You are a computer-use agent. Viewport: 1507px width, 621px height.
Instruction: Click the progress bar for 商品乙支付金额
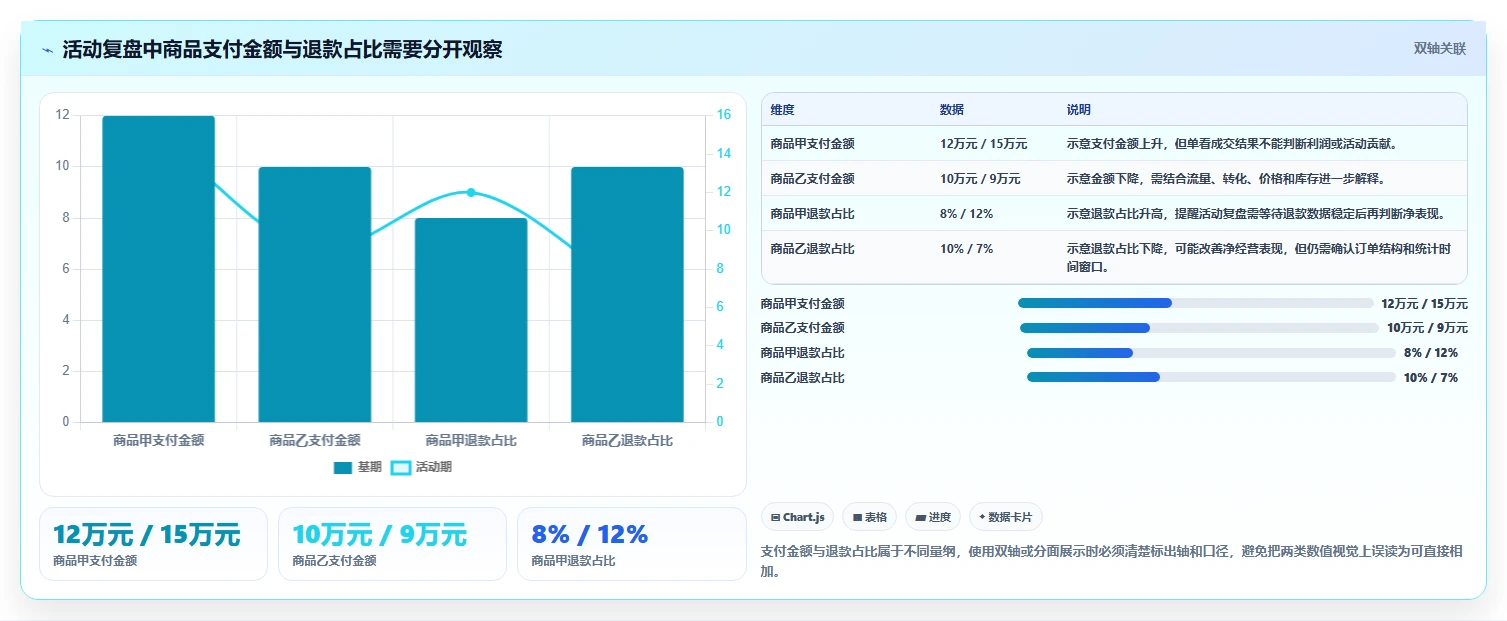[x=1200, y=328]
